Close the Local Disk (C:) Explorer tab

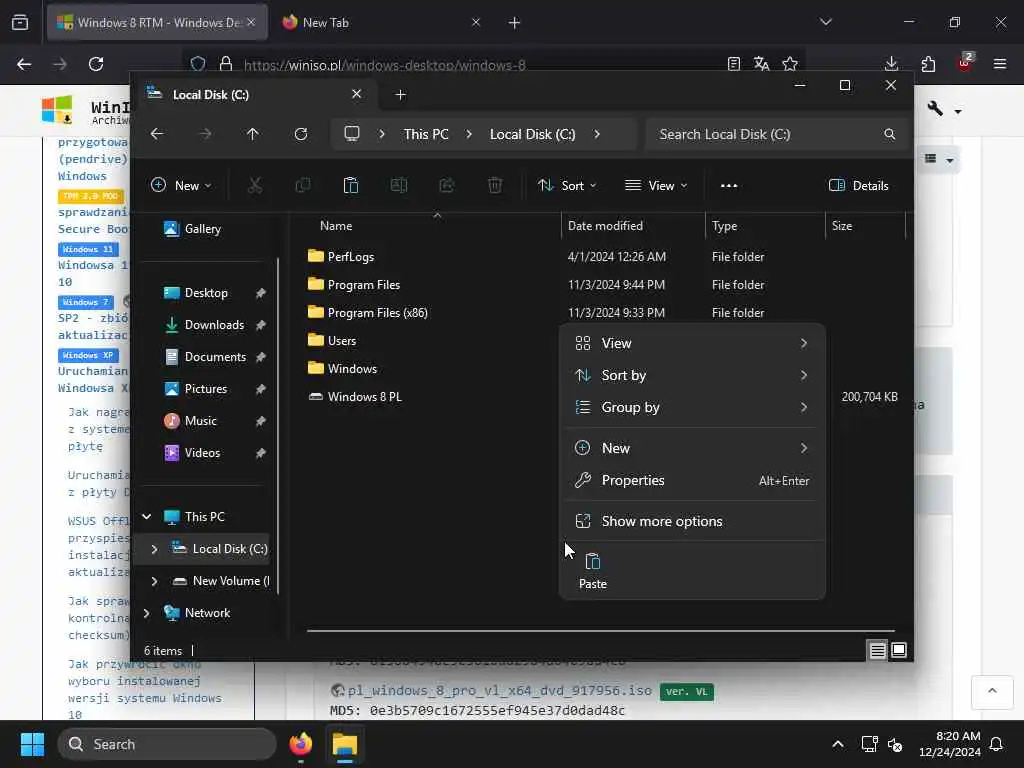point(357,94)
